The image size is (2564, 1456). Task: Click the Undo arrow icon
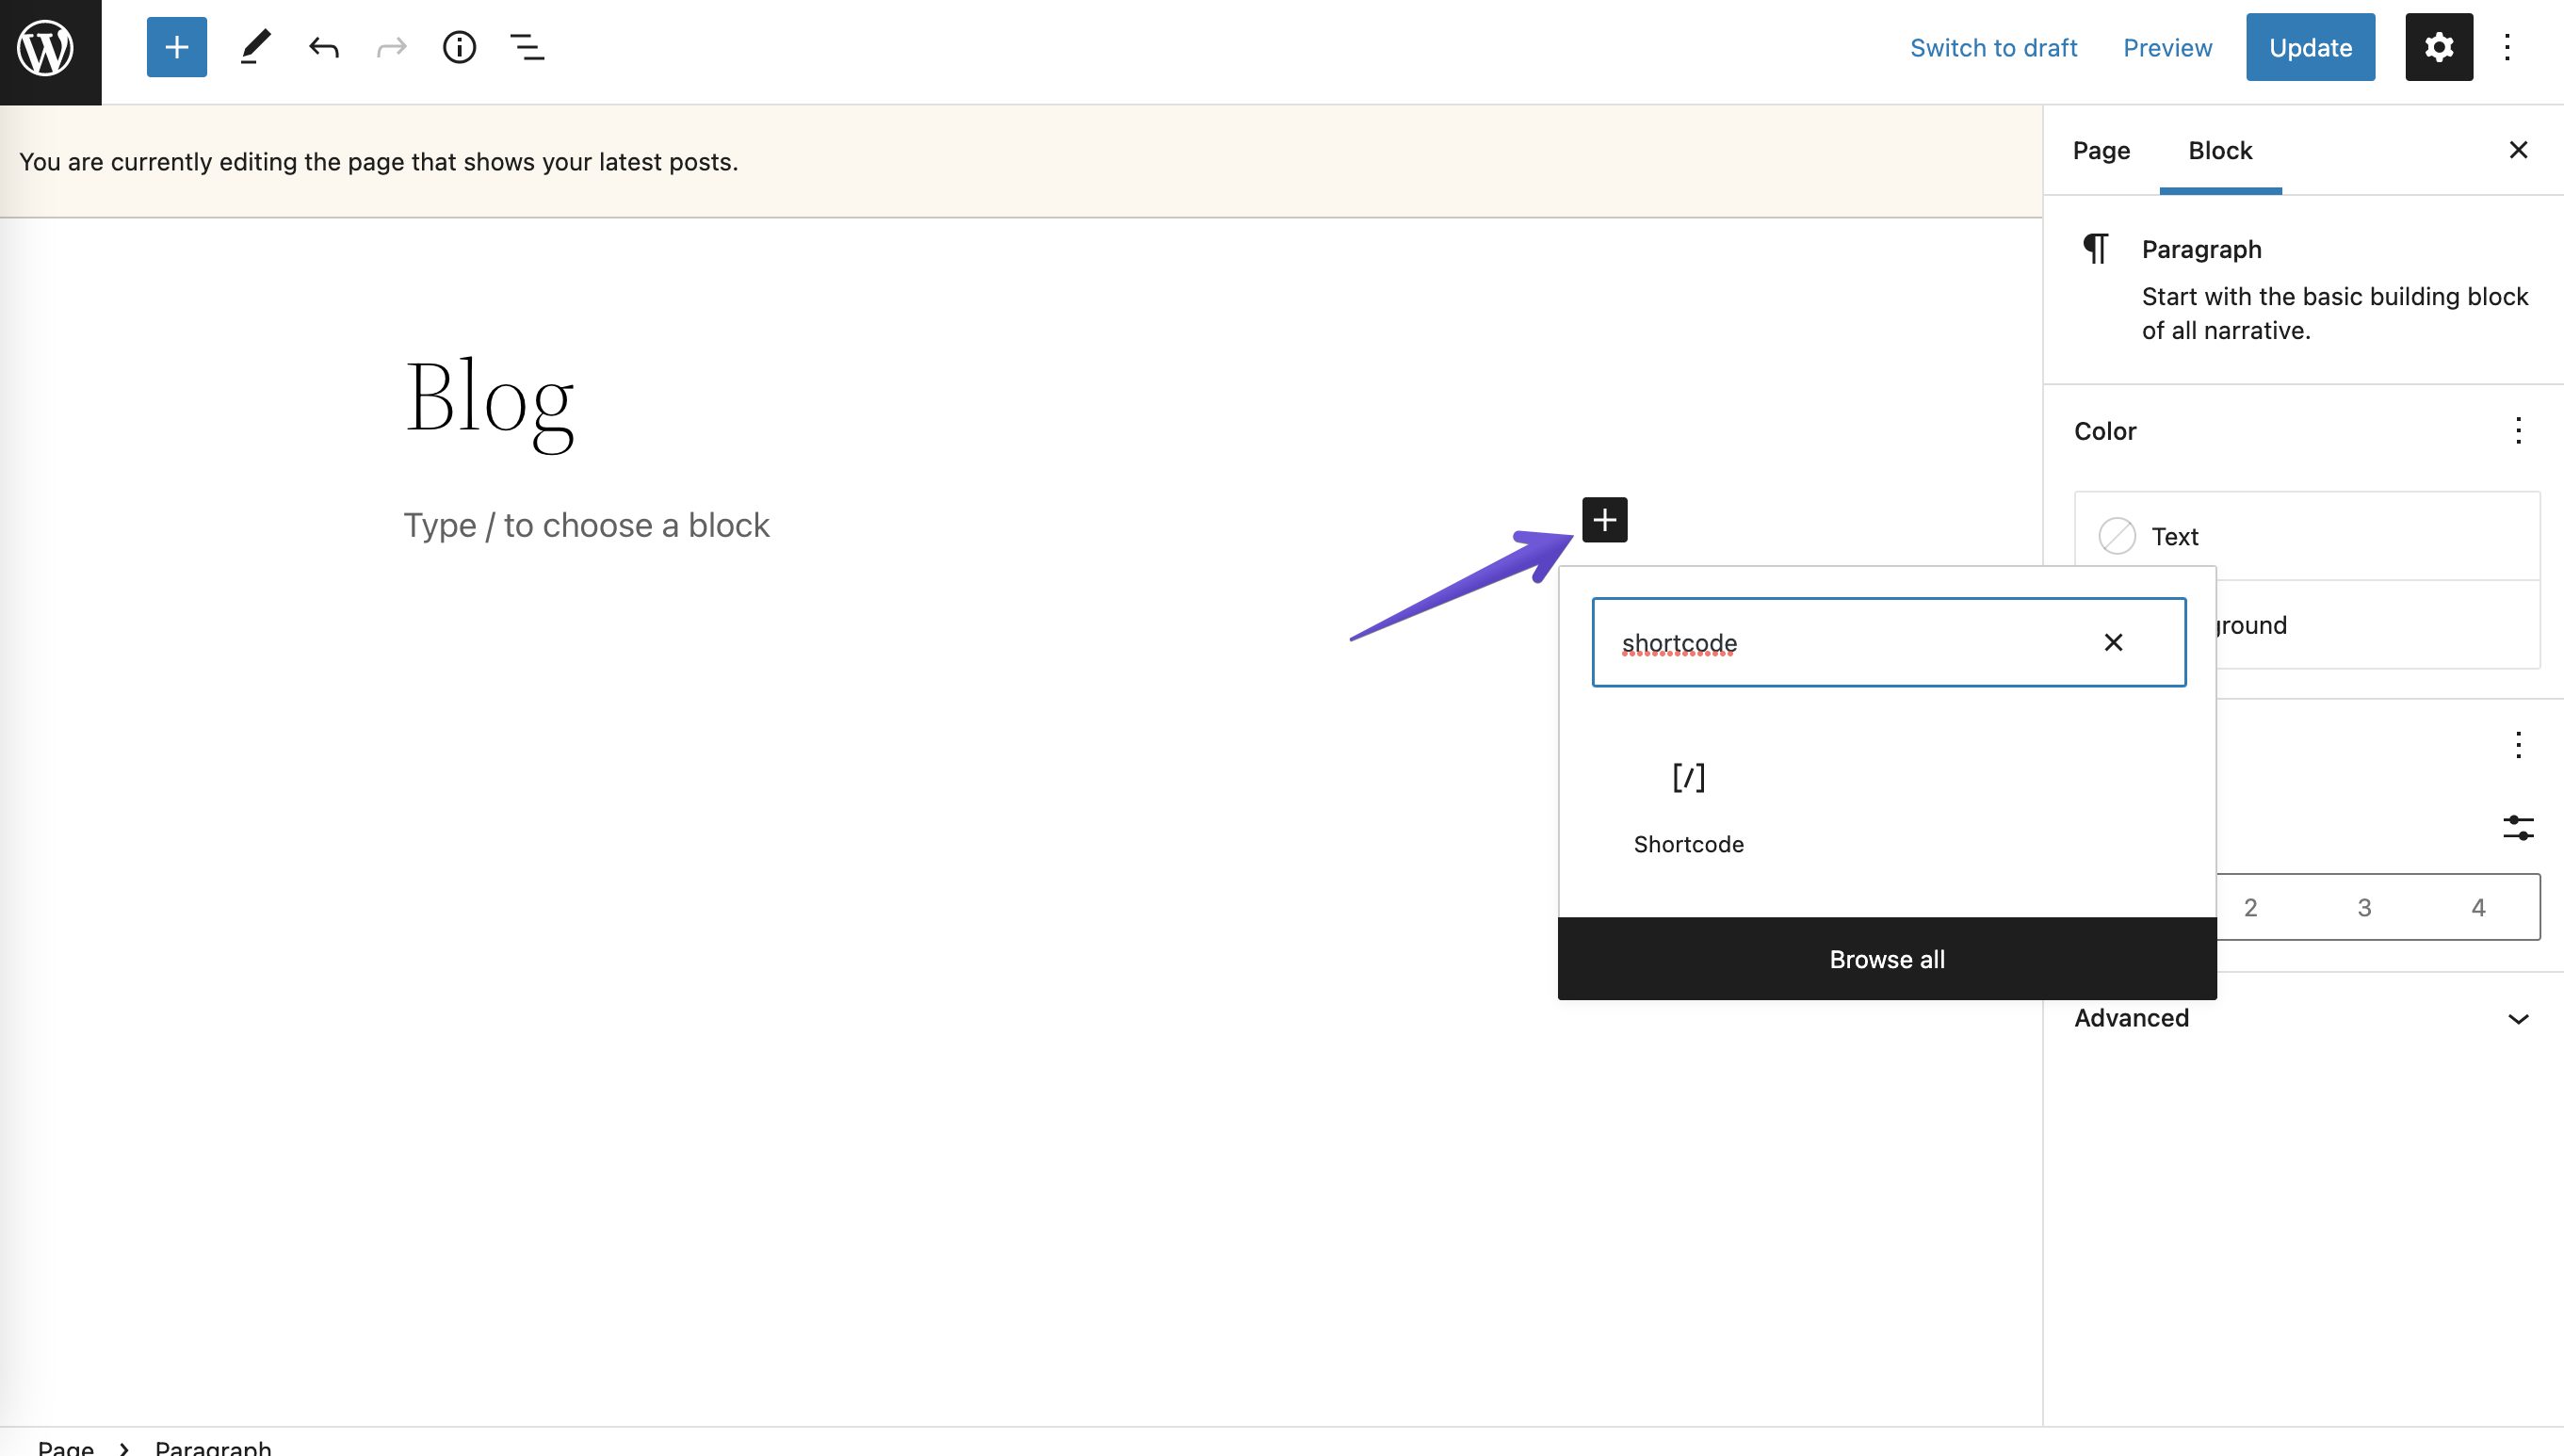323,47
